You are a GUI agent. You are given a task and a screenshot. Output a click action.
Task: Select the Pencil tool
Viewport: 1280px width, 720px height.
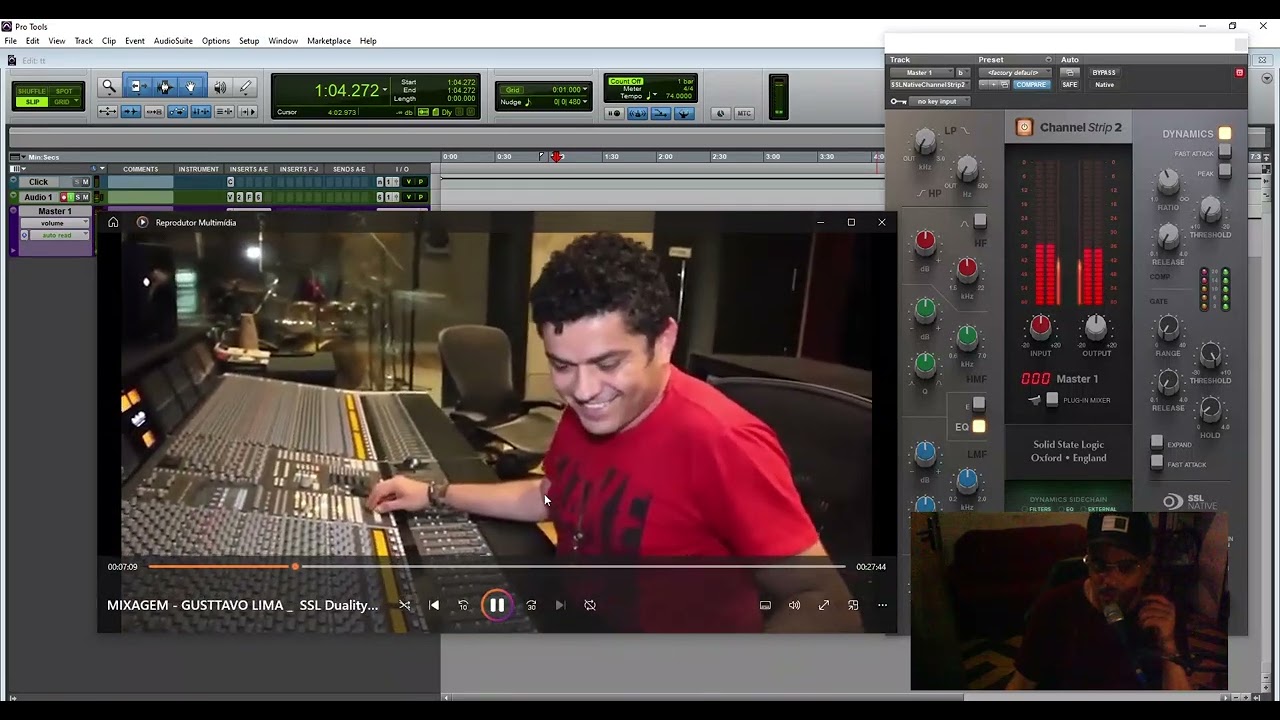click(245, 87)
